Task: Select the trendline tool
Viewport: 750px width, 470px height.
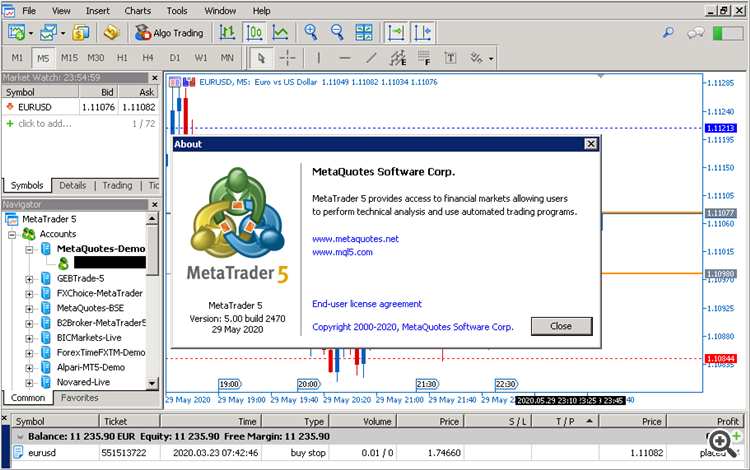Action: click(371, 58)
